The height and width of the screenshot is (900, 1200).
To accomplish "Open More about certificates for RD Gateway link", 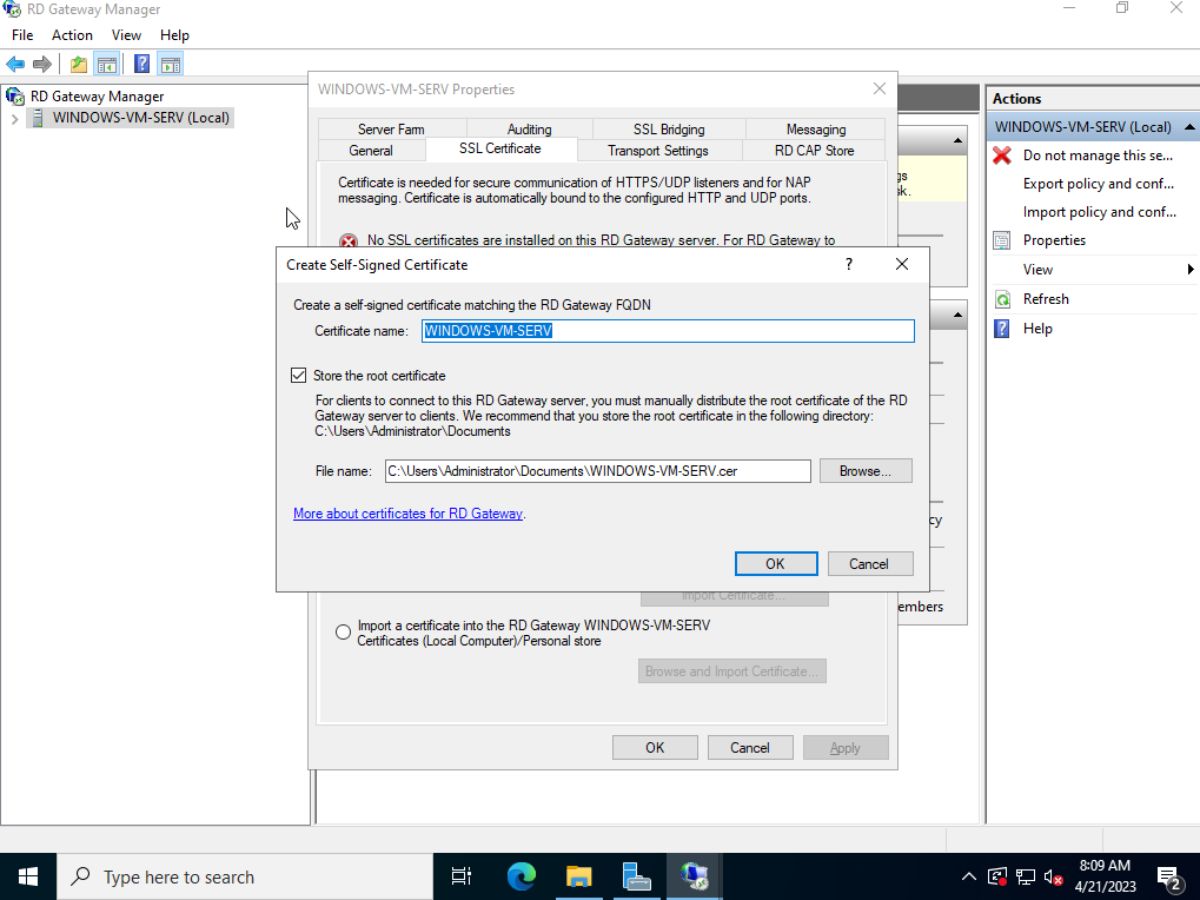I will 407,513.
